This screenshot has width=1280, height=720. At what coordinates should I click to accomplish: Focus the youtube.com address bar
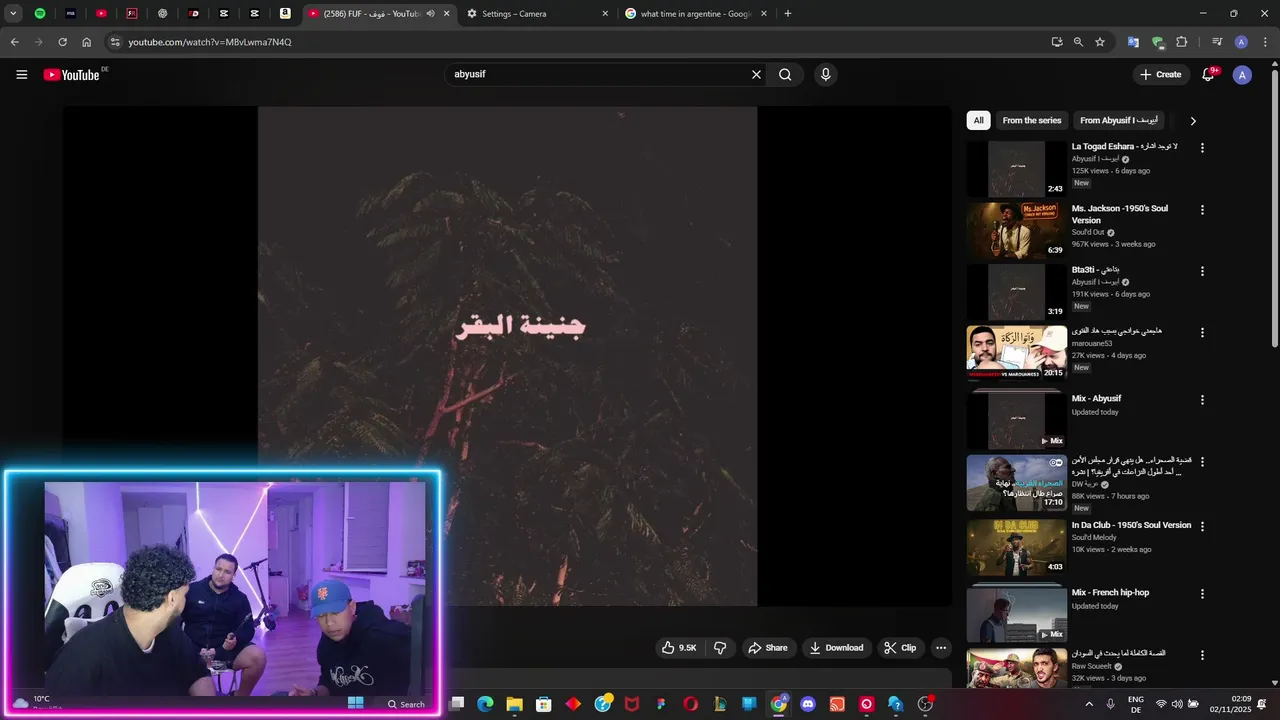(x=580, y=42)
